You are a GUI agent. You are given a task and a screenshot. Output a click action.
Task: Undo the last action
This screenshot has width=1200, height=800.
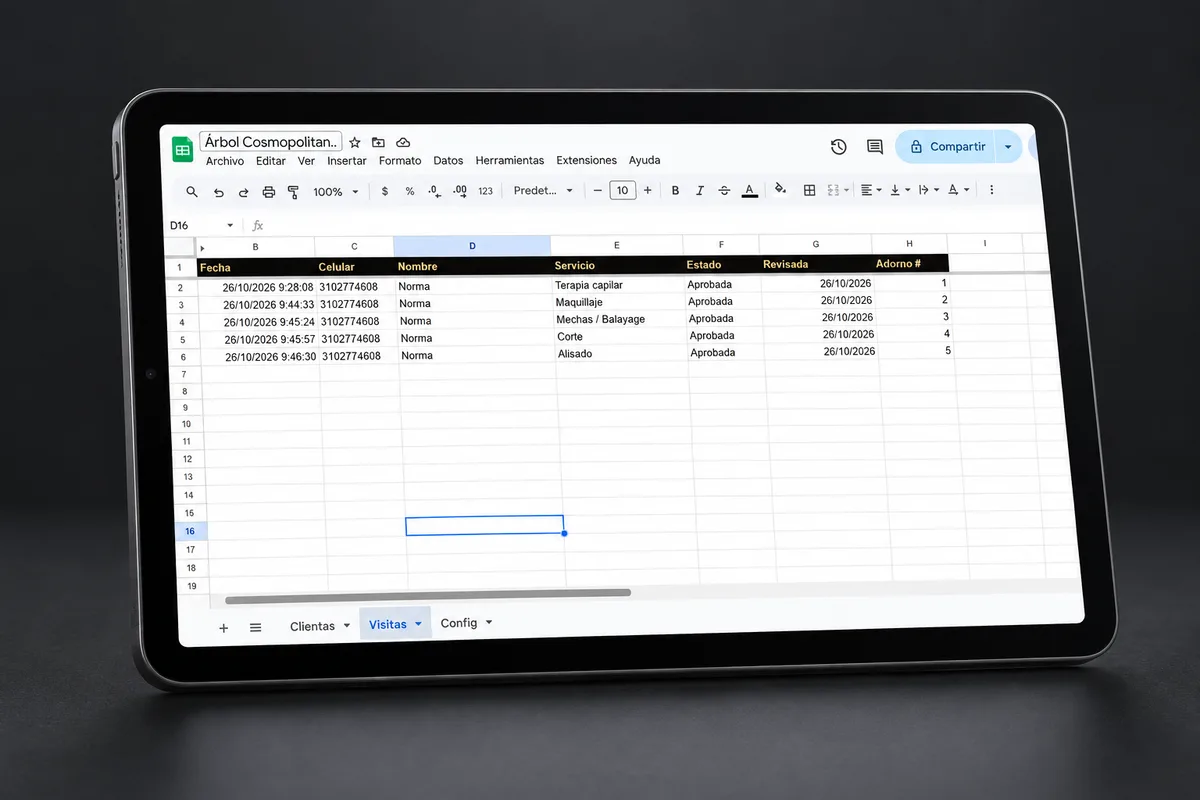[x=219, y=191]
